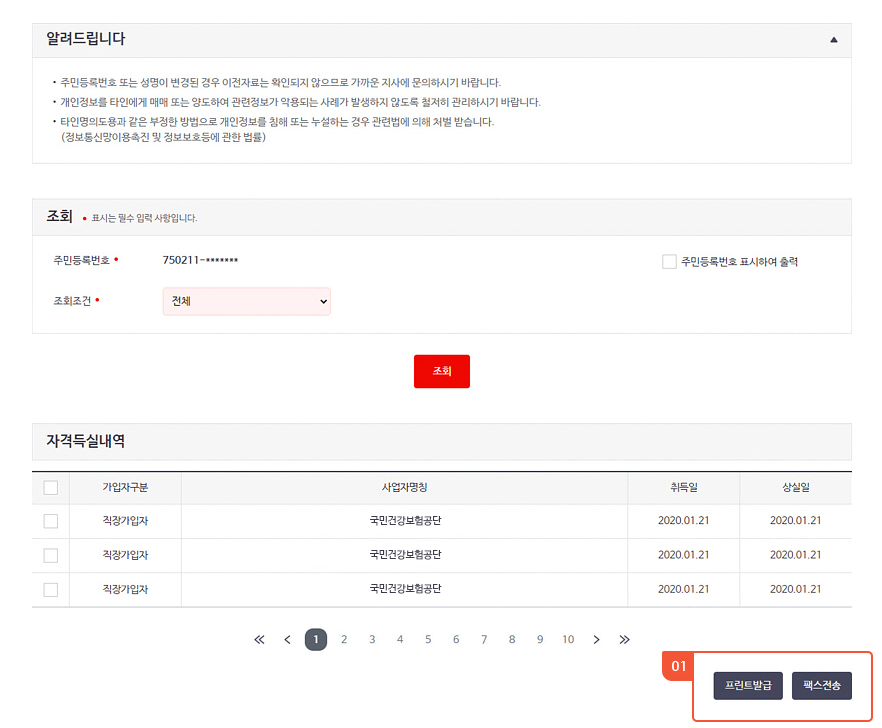882x728 pixels.
Task: Check the first 직장가입자 row checkbox
Action: point(51,521)
